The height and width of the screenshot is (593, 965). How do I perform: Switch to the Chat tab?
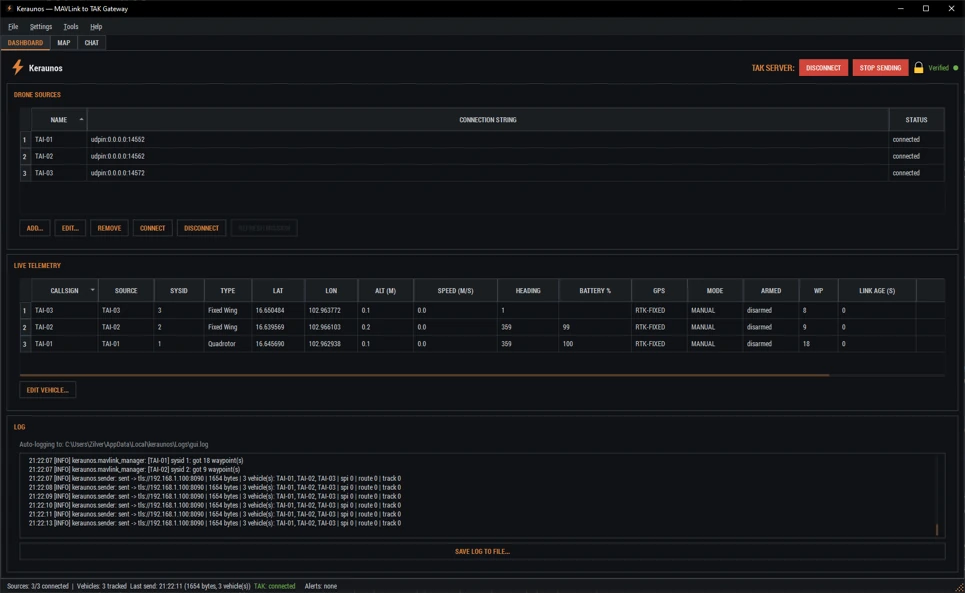pyautogui.click(x=92, y=43)
